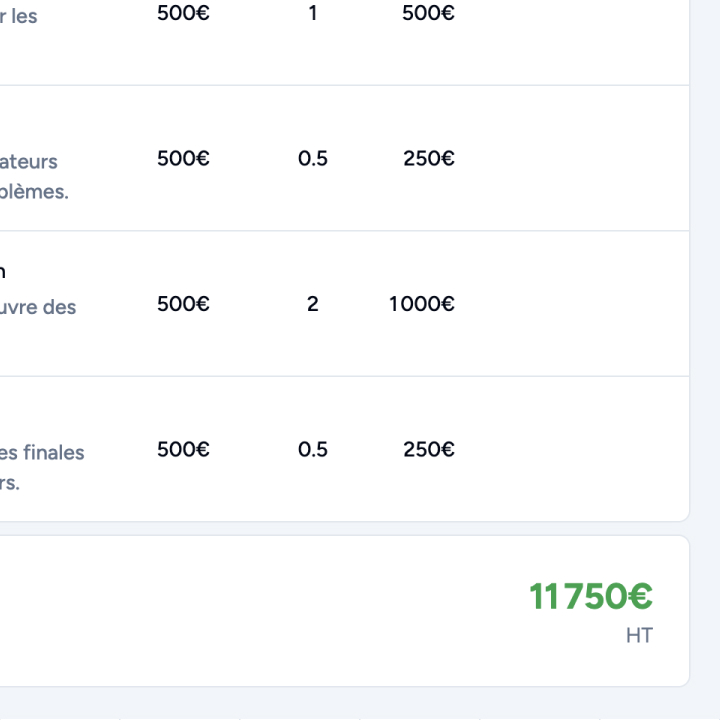
Task: Click the description text "es finales"
Action: pos(42,453)
